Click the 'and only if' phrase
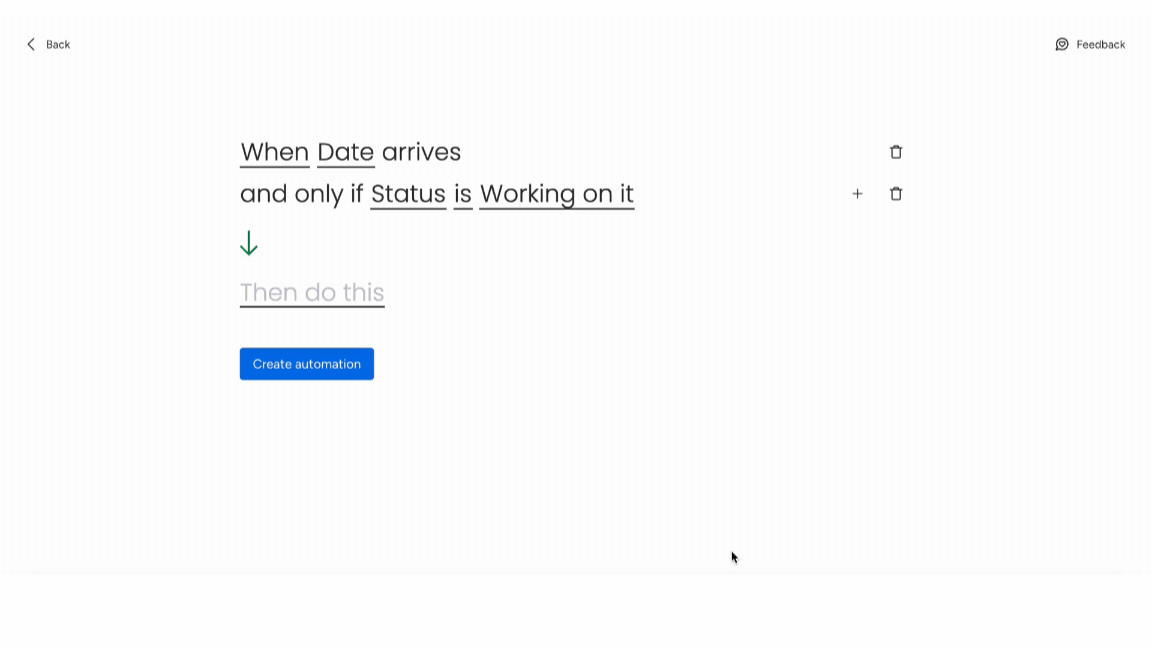Image resolution: width=1152 pixels, height=648 pixels. (x=301, y=194)
